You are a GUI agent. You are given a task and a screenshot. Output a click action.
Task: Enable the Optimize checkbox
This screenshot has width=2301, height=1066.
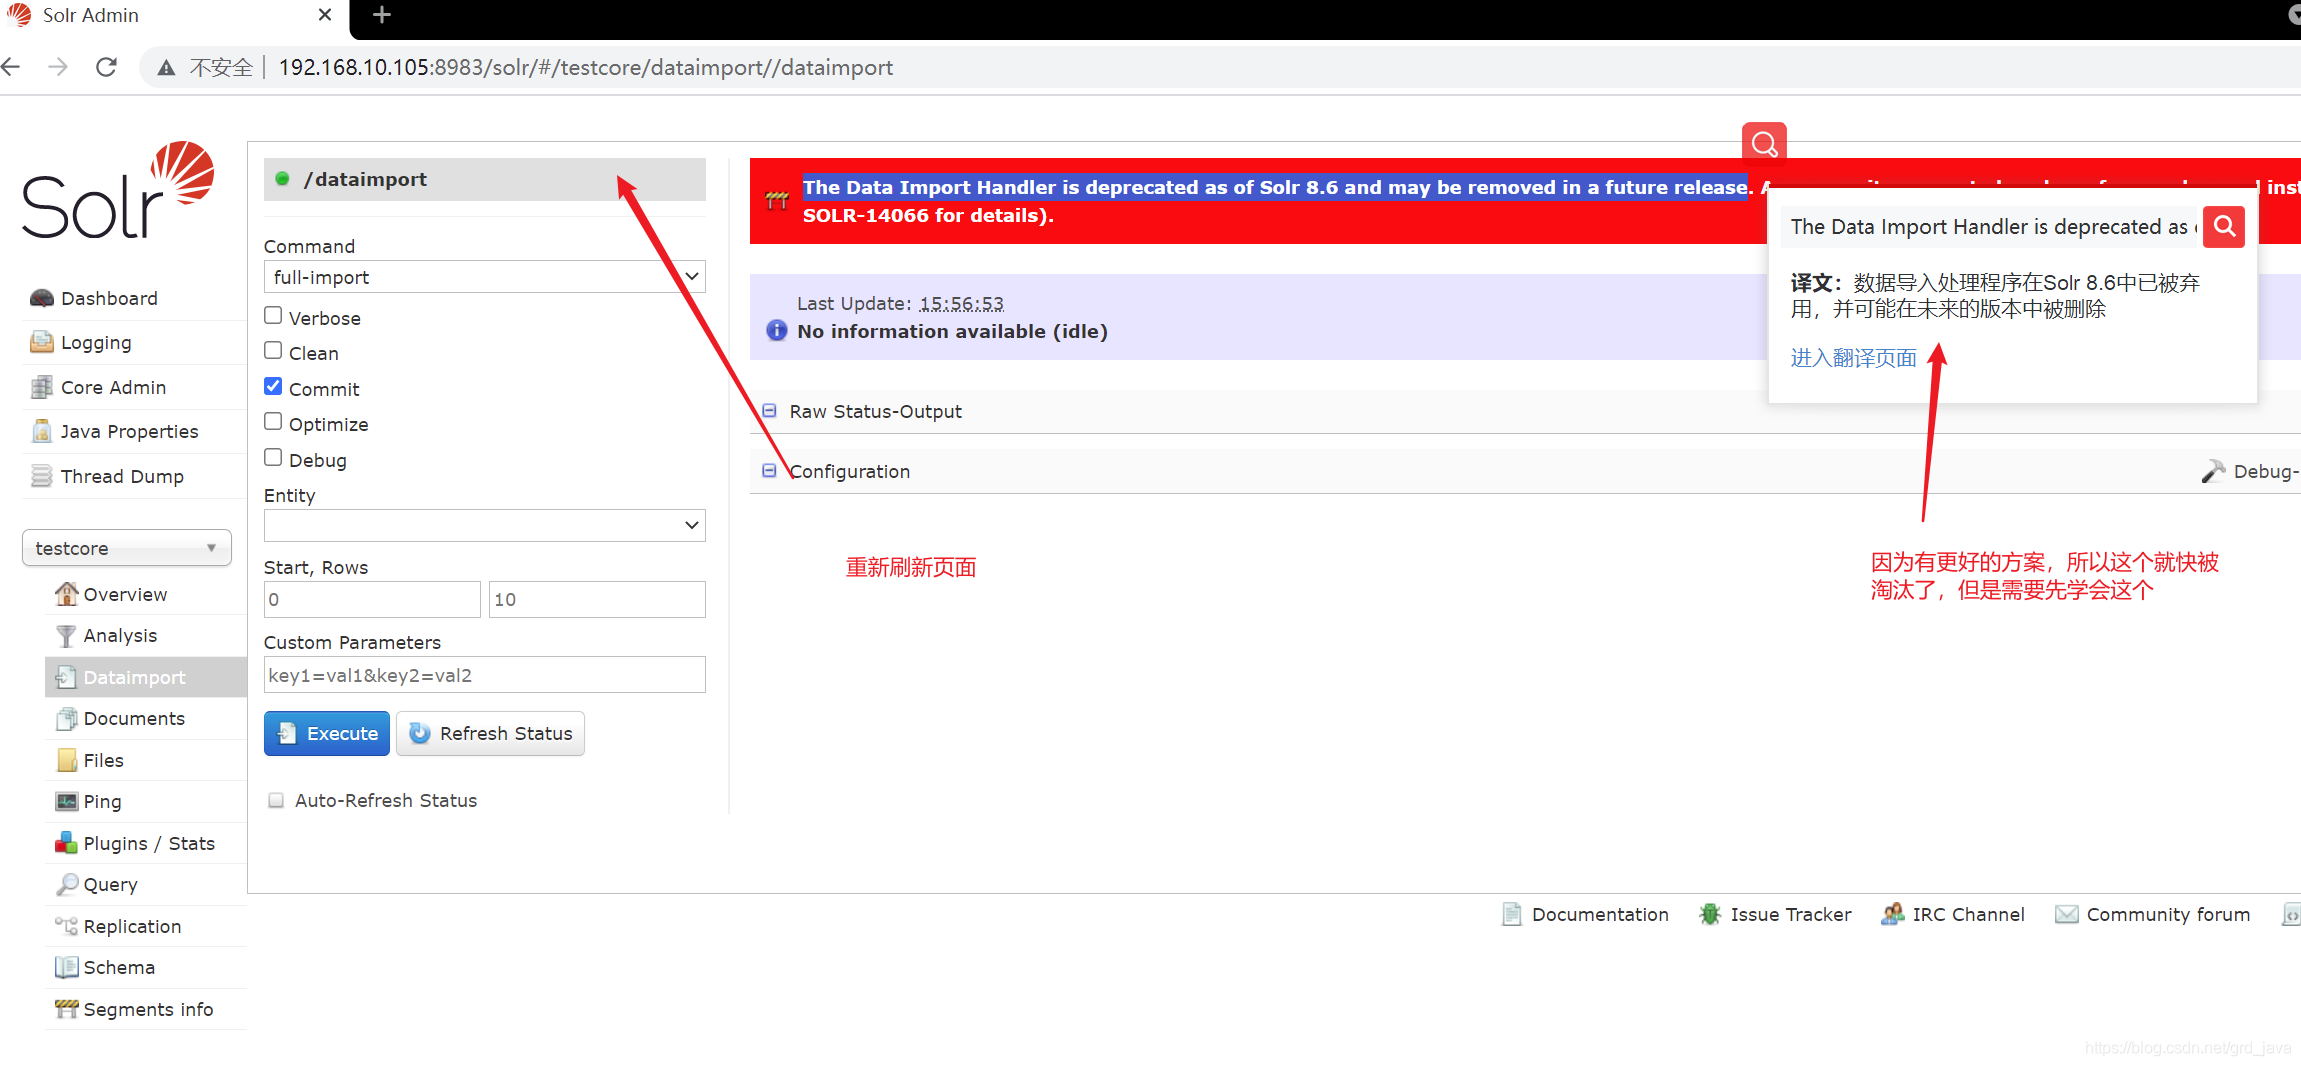click(x=273, y=422)
